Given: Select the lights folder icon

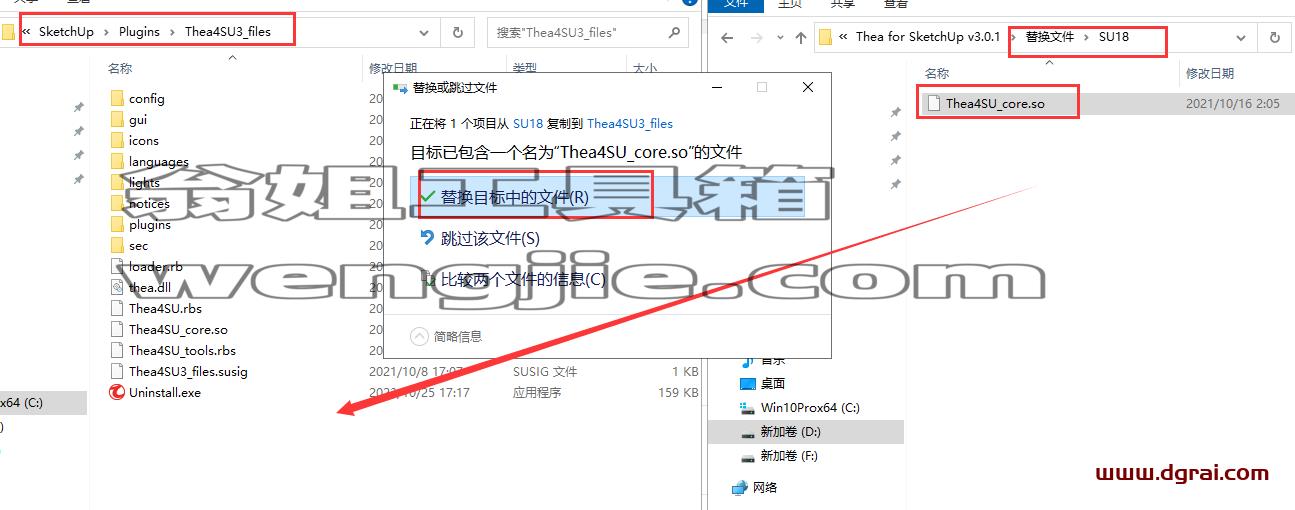Looking at the screenshot, I should coord(117,182).
